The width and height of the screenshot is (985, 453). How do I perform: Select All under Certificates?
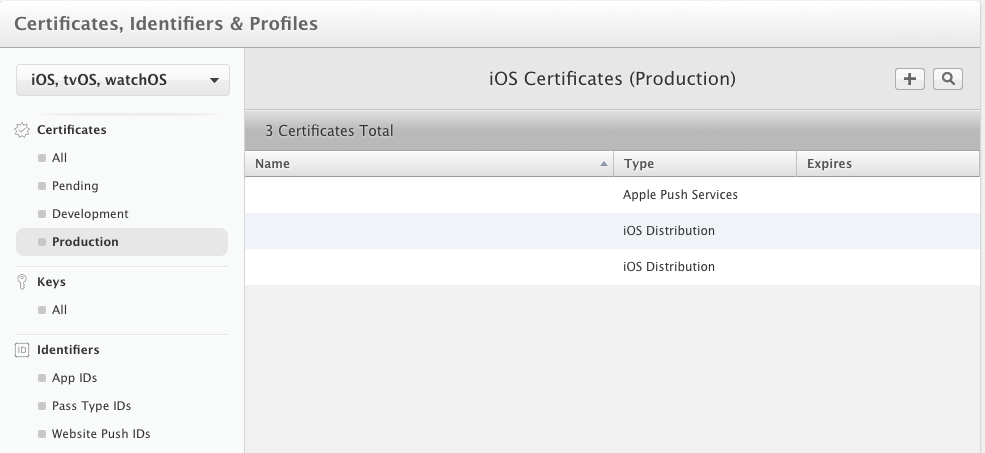pos(59,158)
